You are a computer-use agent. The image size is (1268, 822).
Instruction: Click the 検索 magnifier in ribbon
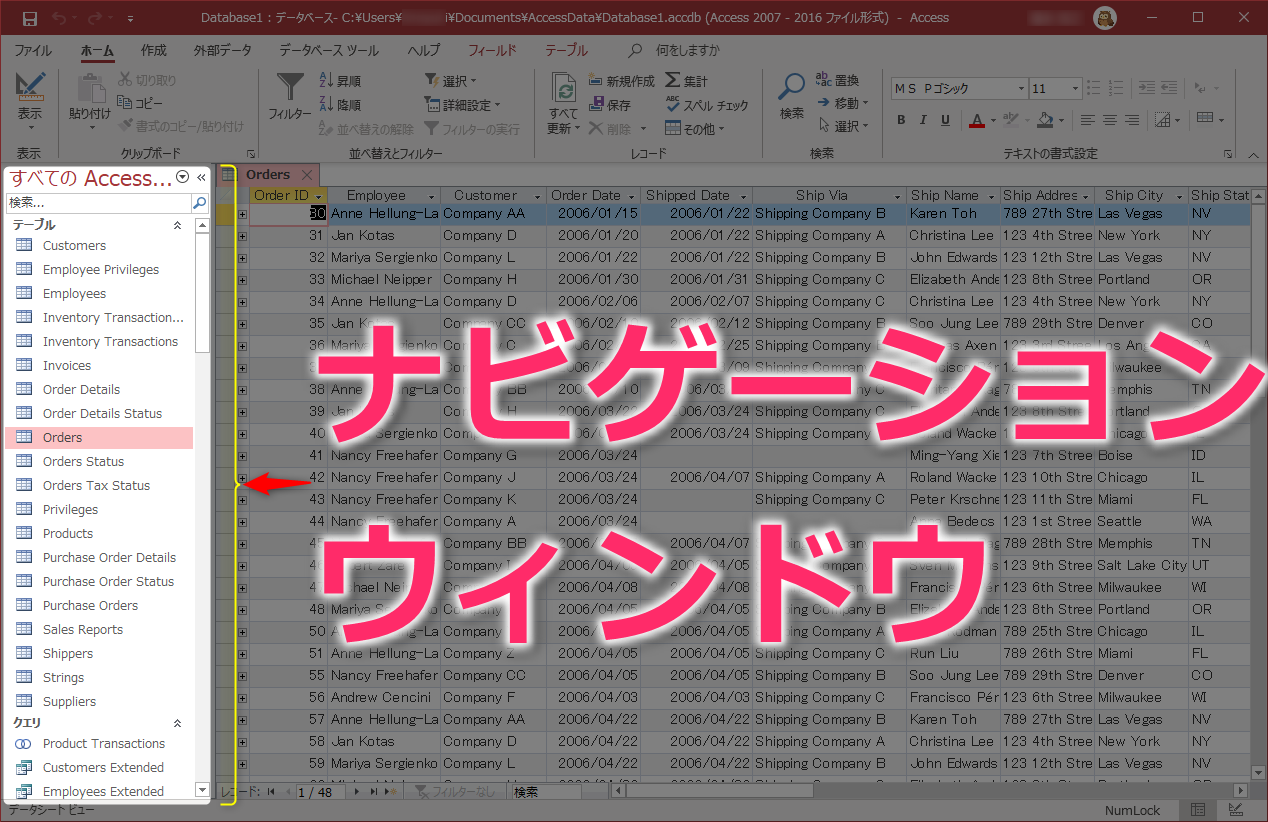coord(792,90)
